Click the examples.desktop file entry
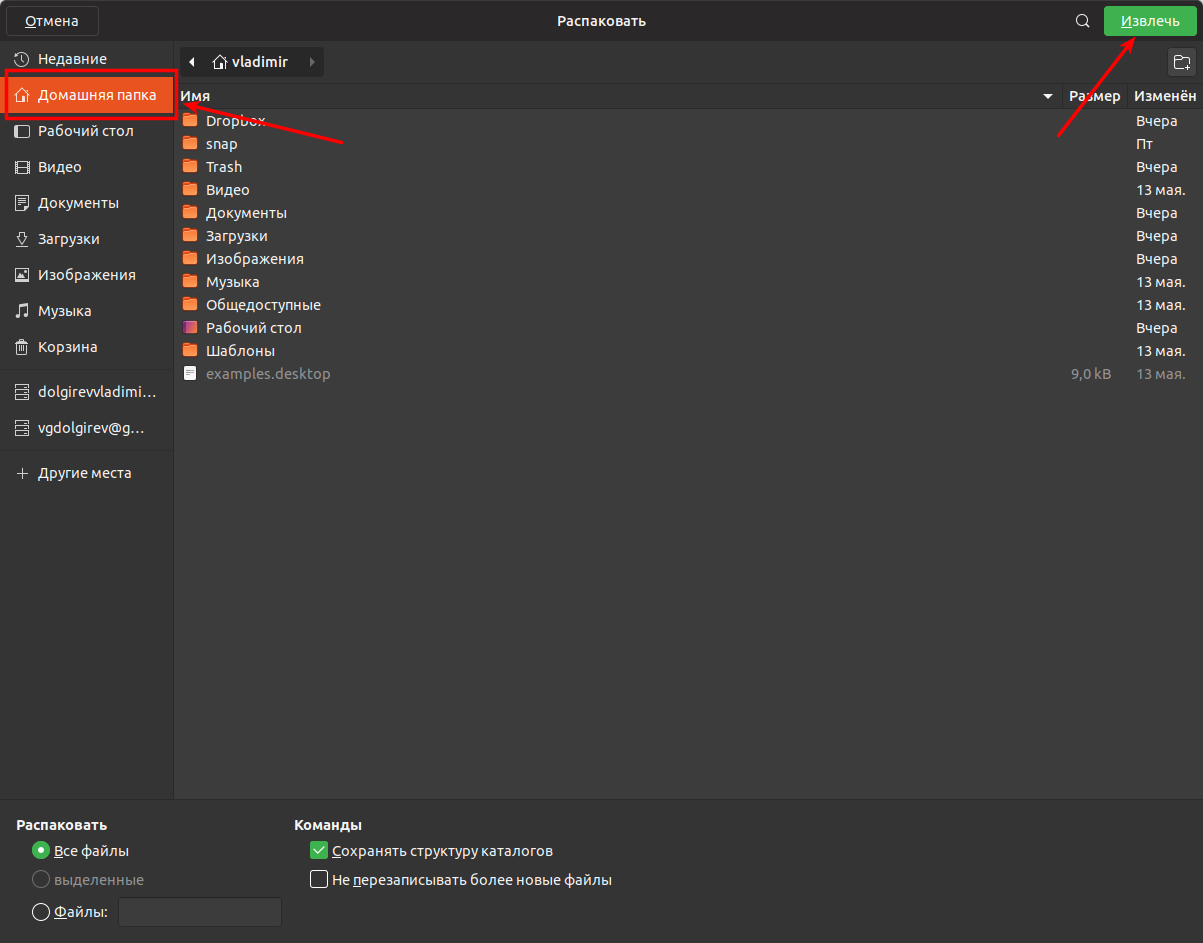The height and width of the screenshot is (943, 1203). 689,374
